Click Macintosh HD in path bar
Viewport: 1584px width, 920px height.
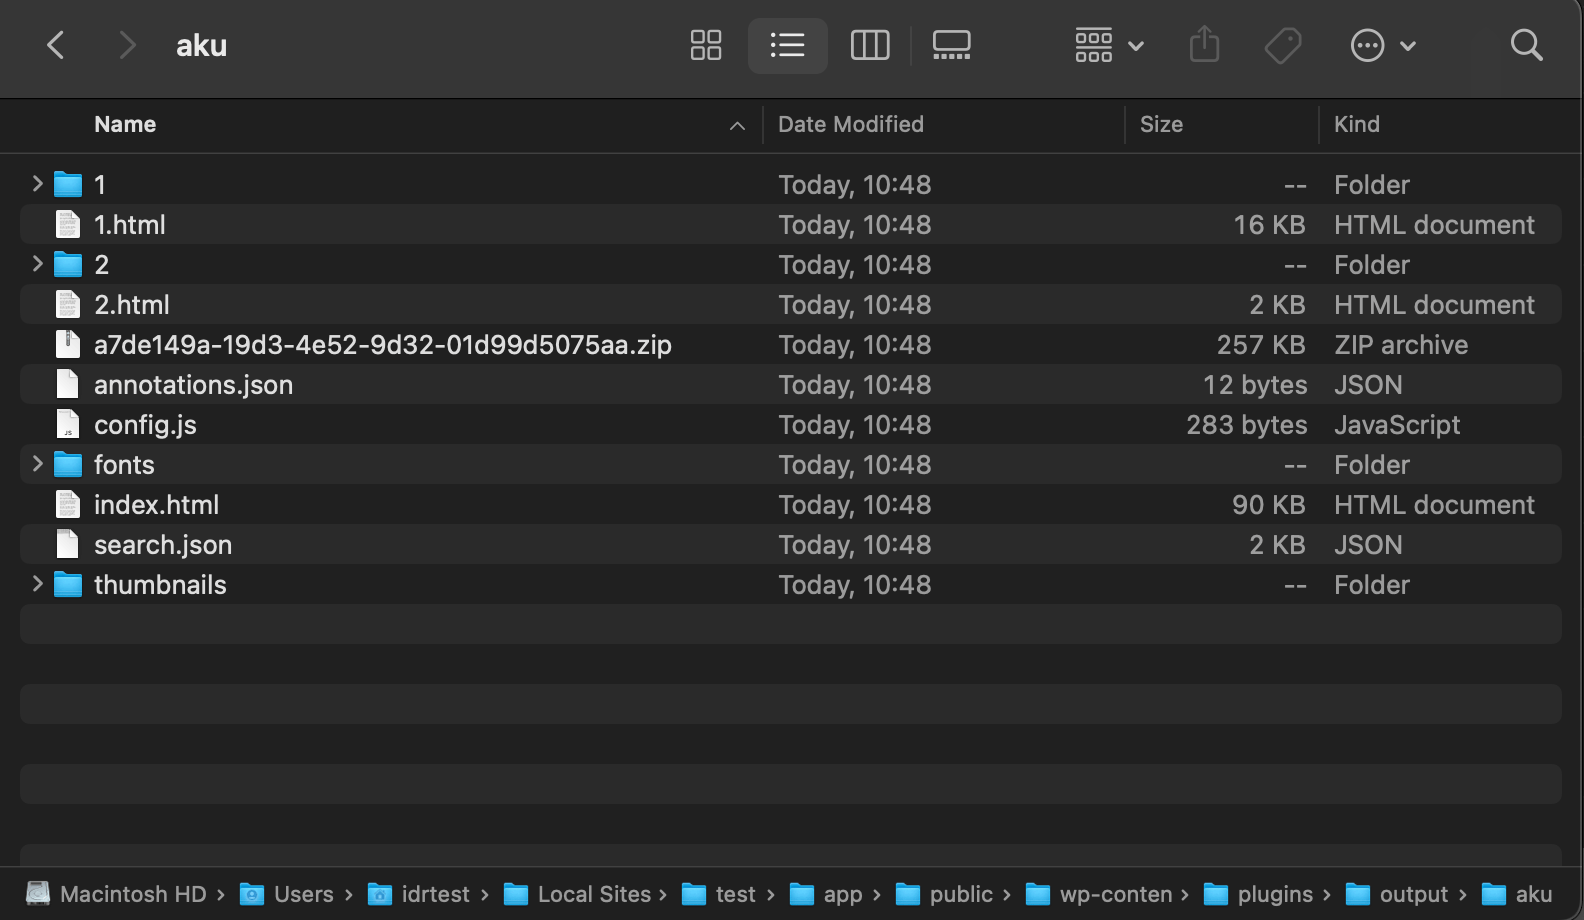pos(132,894)
